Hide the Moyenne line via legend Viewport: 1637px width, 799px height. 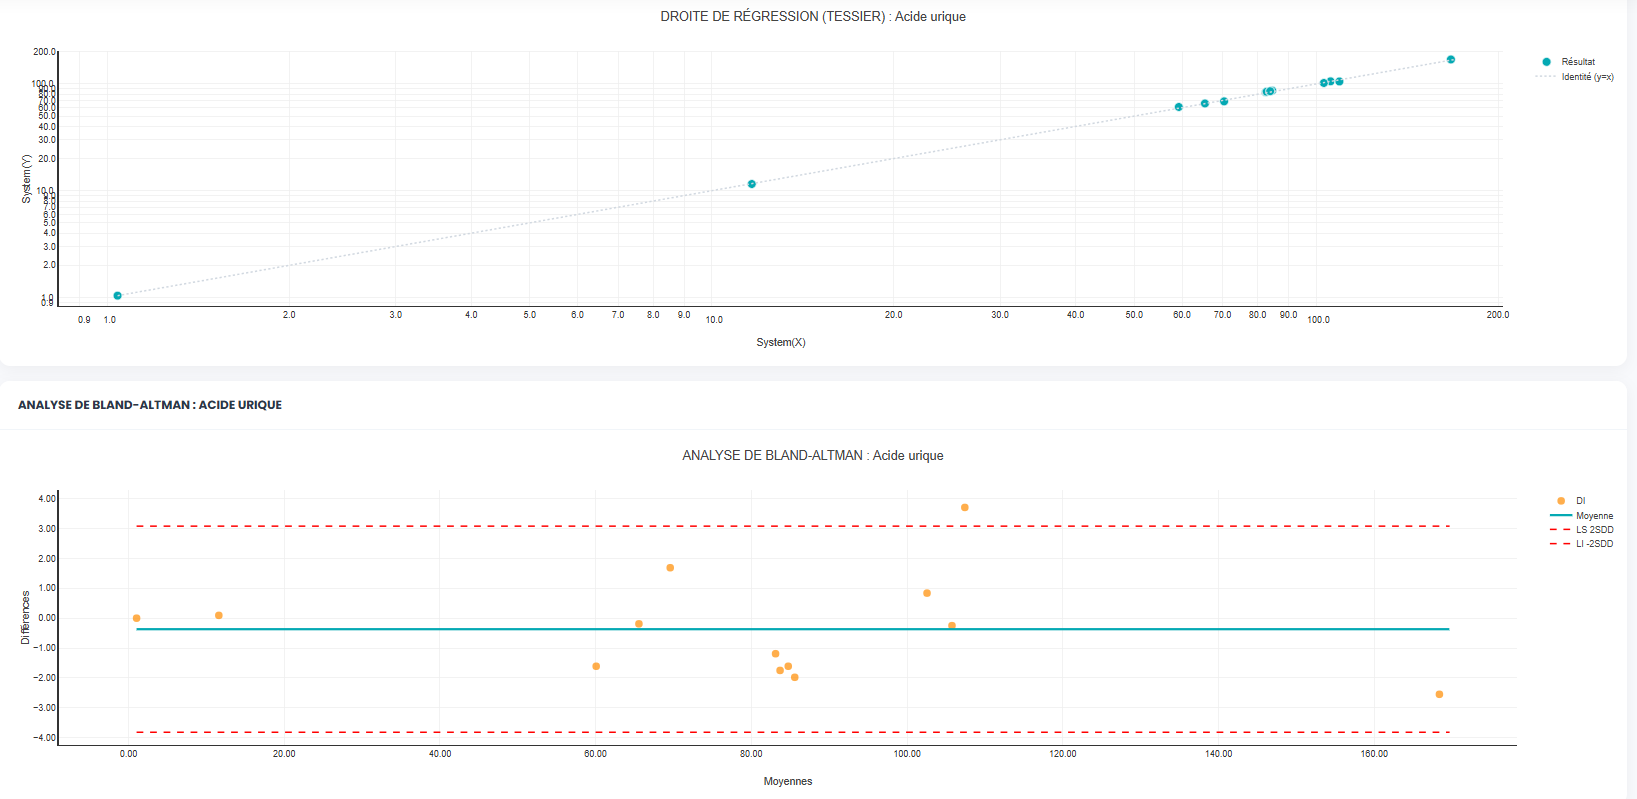1593,516
